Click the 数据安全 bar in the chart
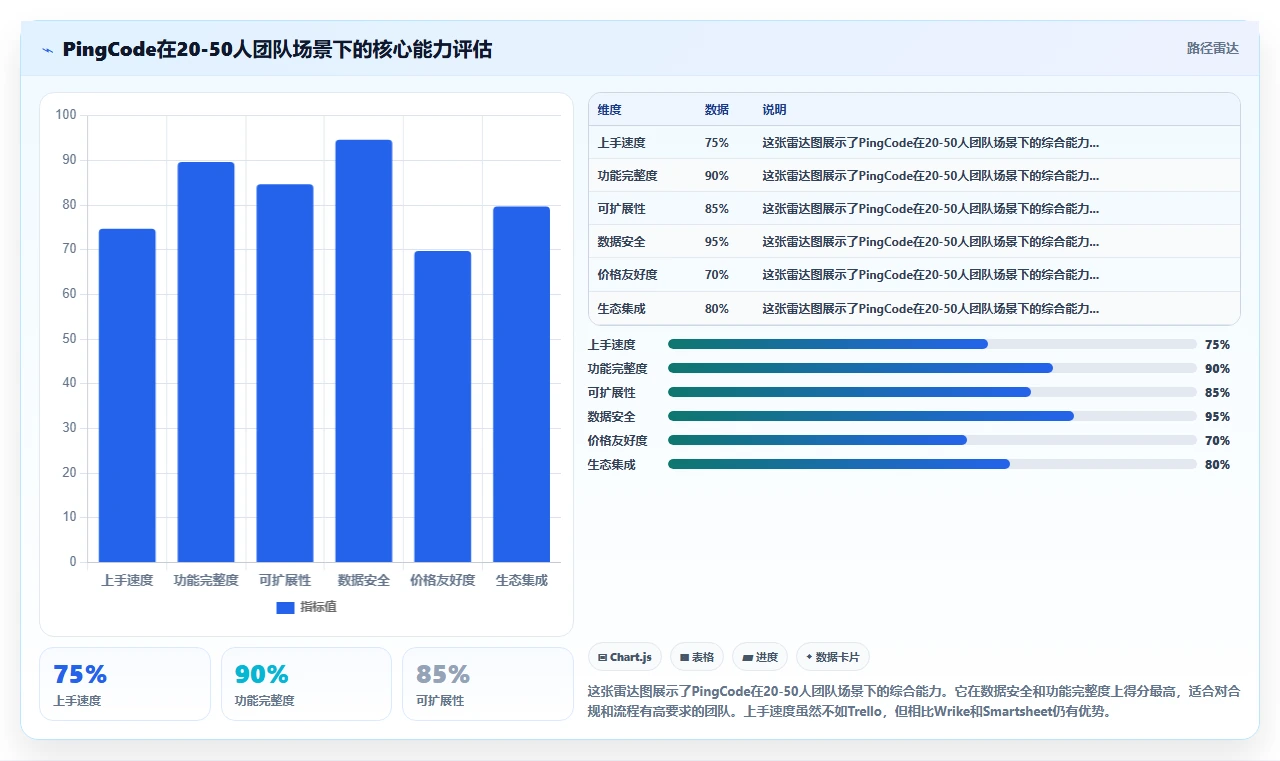This screenshot has width=1280, height=761. pos(364,351)
